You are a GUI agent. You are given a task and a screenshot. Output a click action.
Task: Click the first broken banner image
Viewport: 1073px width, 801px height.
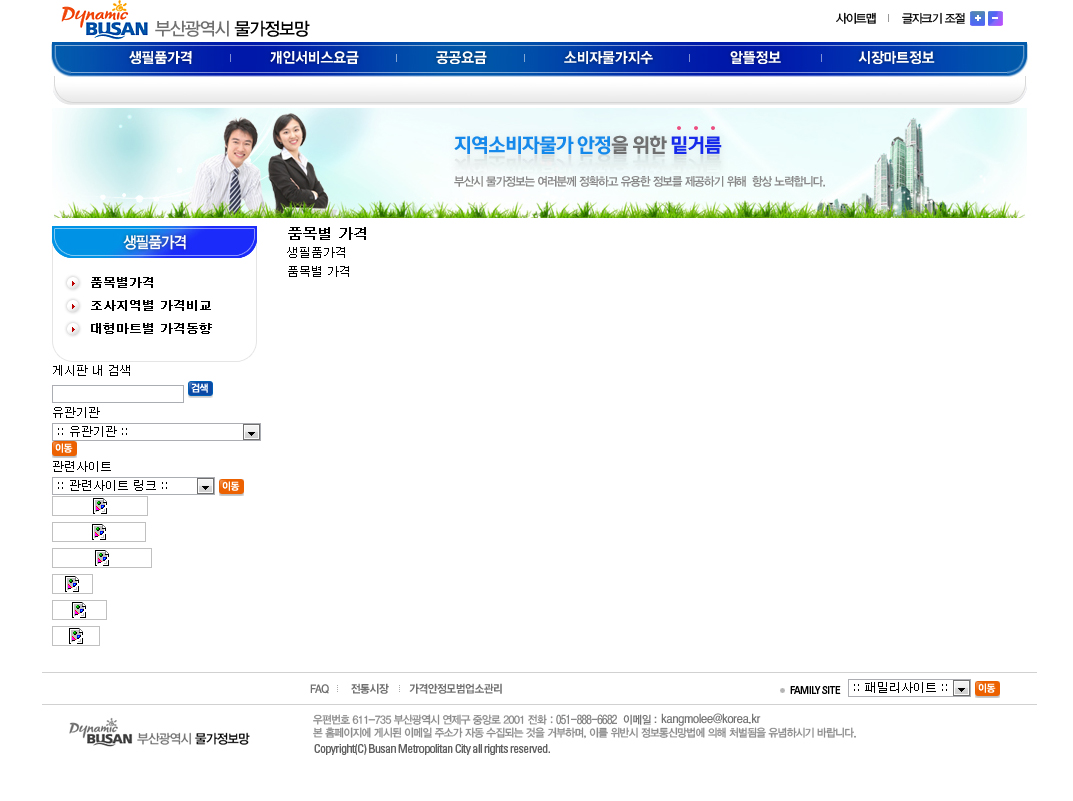pyautogui.click(x=100, y=506)
